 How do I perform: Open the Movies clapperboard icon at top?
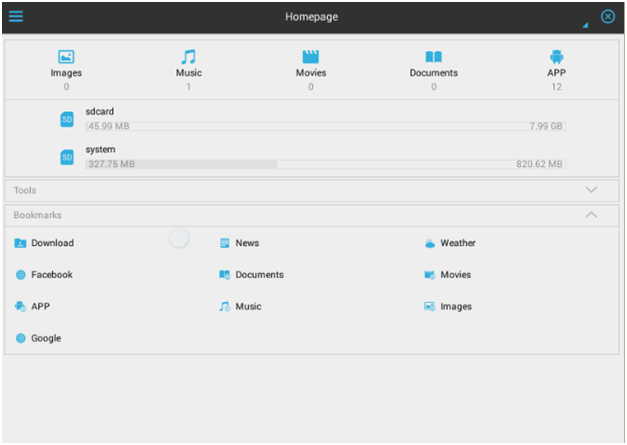point(311,57)
